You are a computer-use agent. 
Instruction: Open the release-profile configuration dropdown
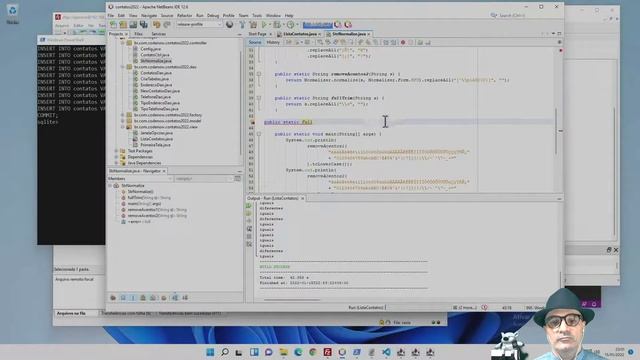[199, 24]
